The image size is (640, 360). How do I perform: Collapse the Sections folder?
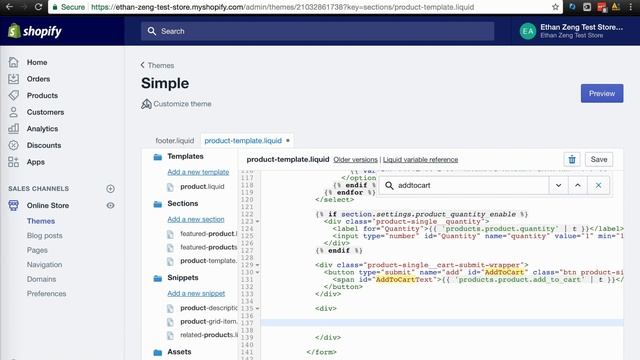click(158, 204)
